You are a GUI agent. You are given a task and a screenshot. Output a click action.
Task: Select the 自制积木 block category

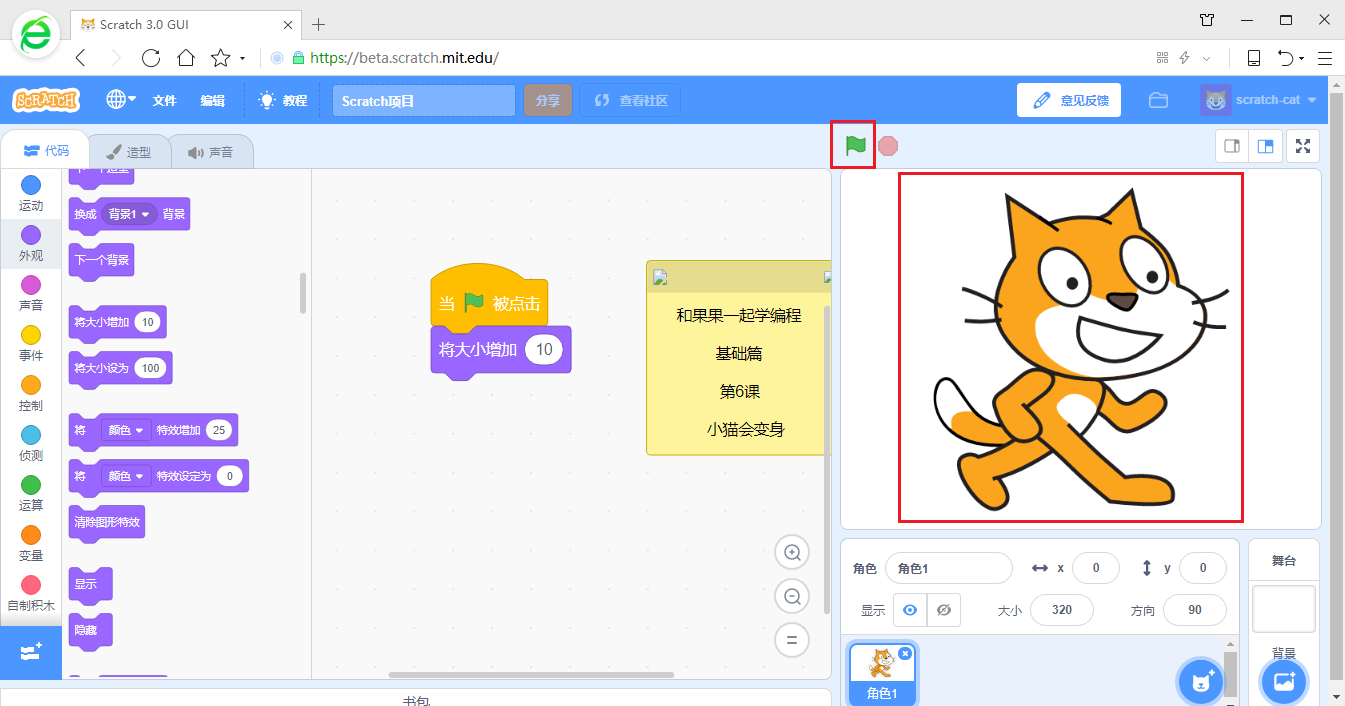[x=31, y=593]
